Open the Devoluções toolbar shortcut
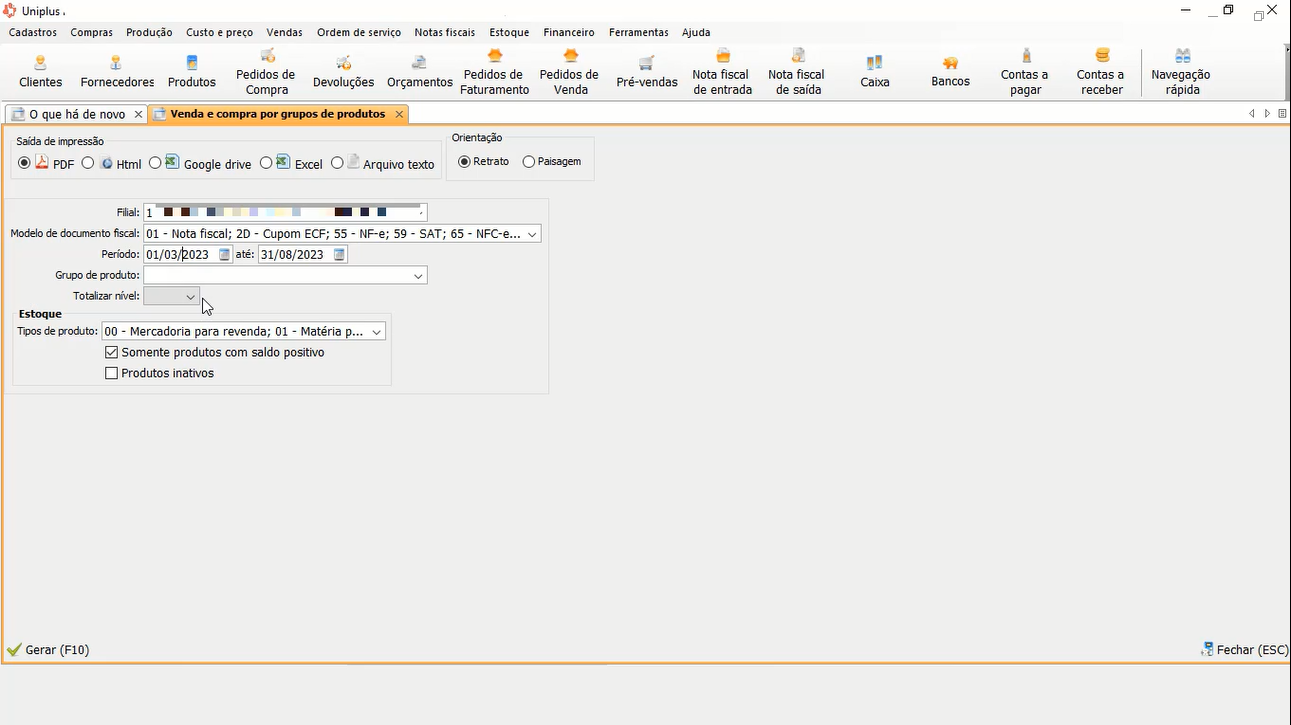The image size is (1291, 725). point(343,72)
